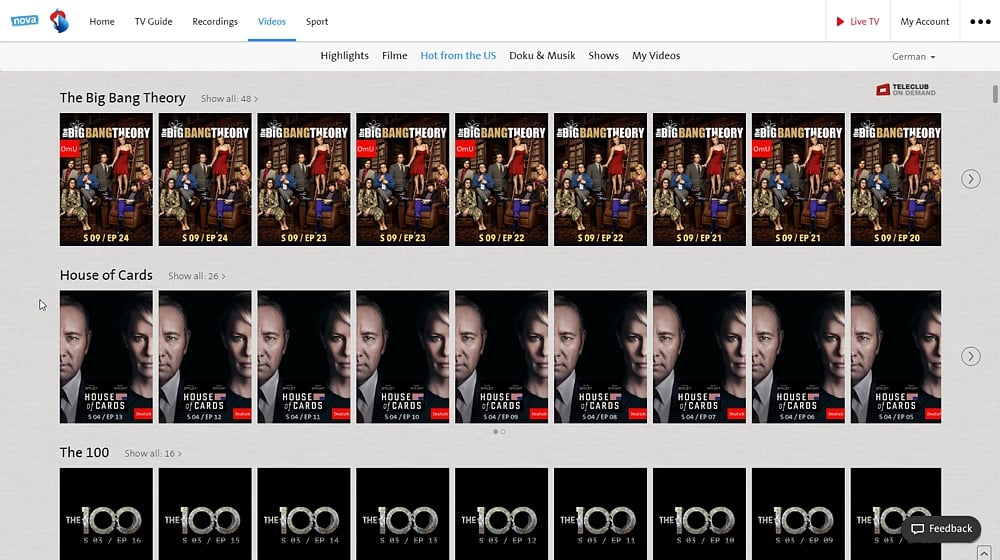Open House of Cards S04 EP11 poster

pos(304,357)
